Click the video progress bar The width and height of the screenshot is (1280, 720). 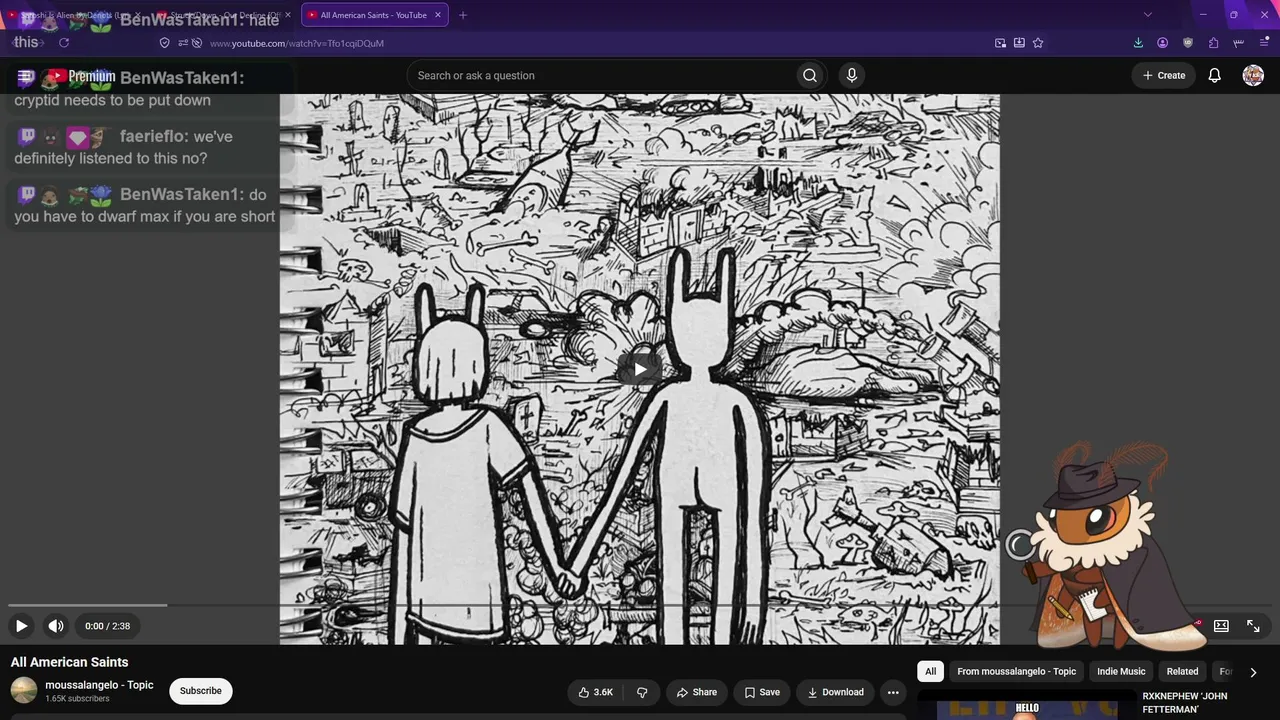click(x=640, y=605)
